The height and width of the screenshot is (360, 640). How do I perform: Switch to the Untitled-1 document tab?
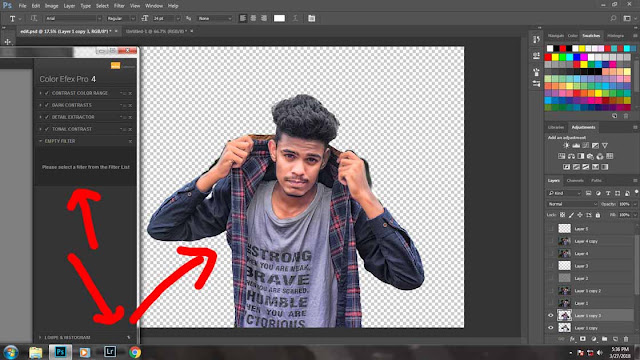pyautogui.click(x=156, y=31)
